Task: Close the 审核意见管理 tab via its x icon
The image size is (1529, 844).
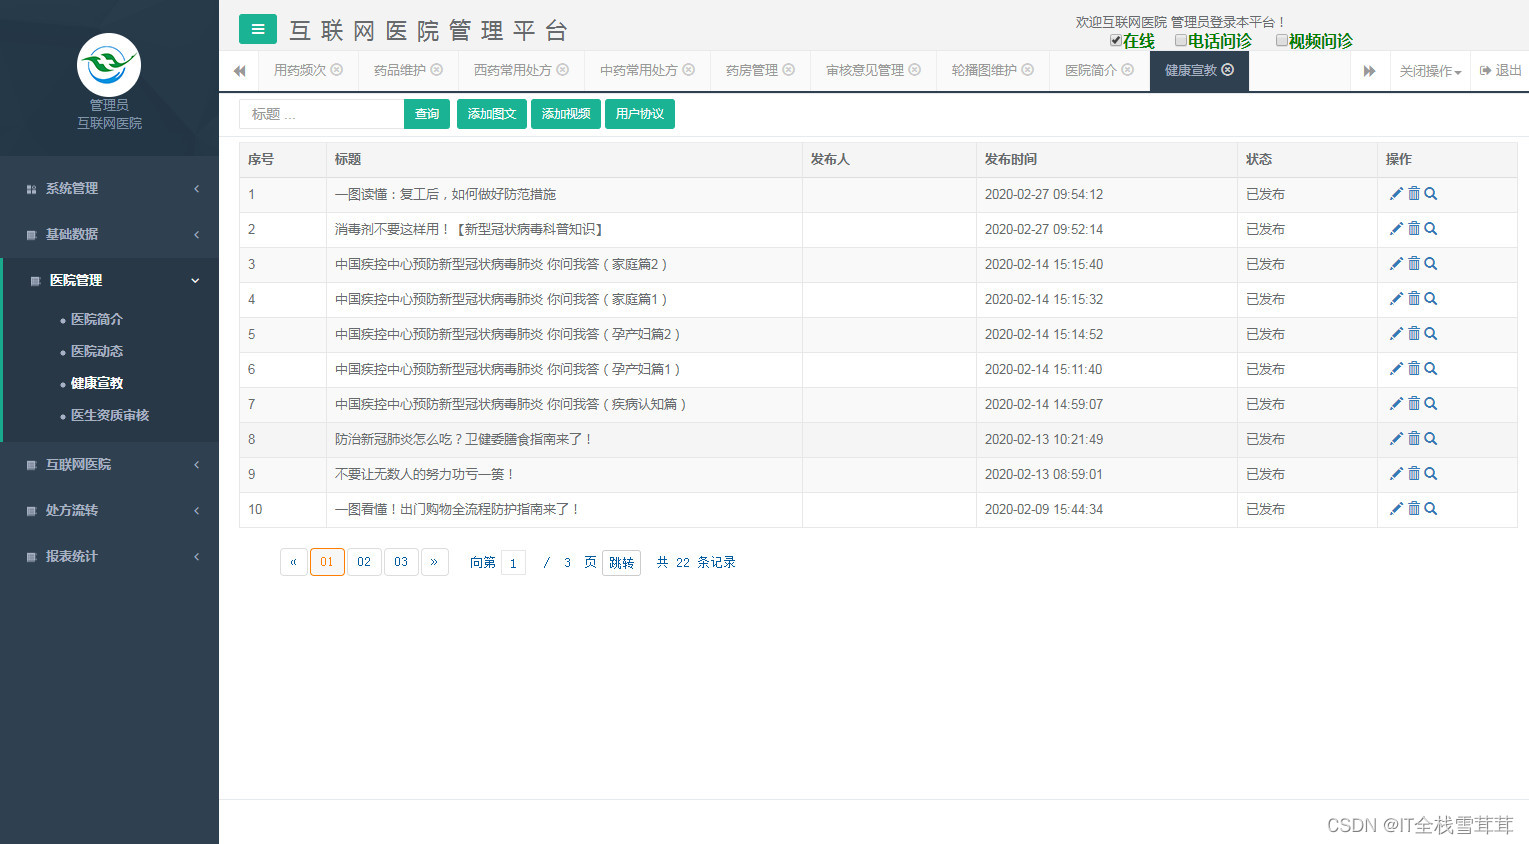Action: click(915, 70)
